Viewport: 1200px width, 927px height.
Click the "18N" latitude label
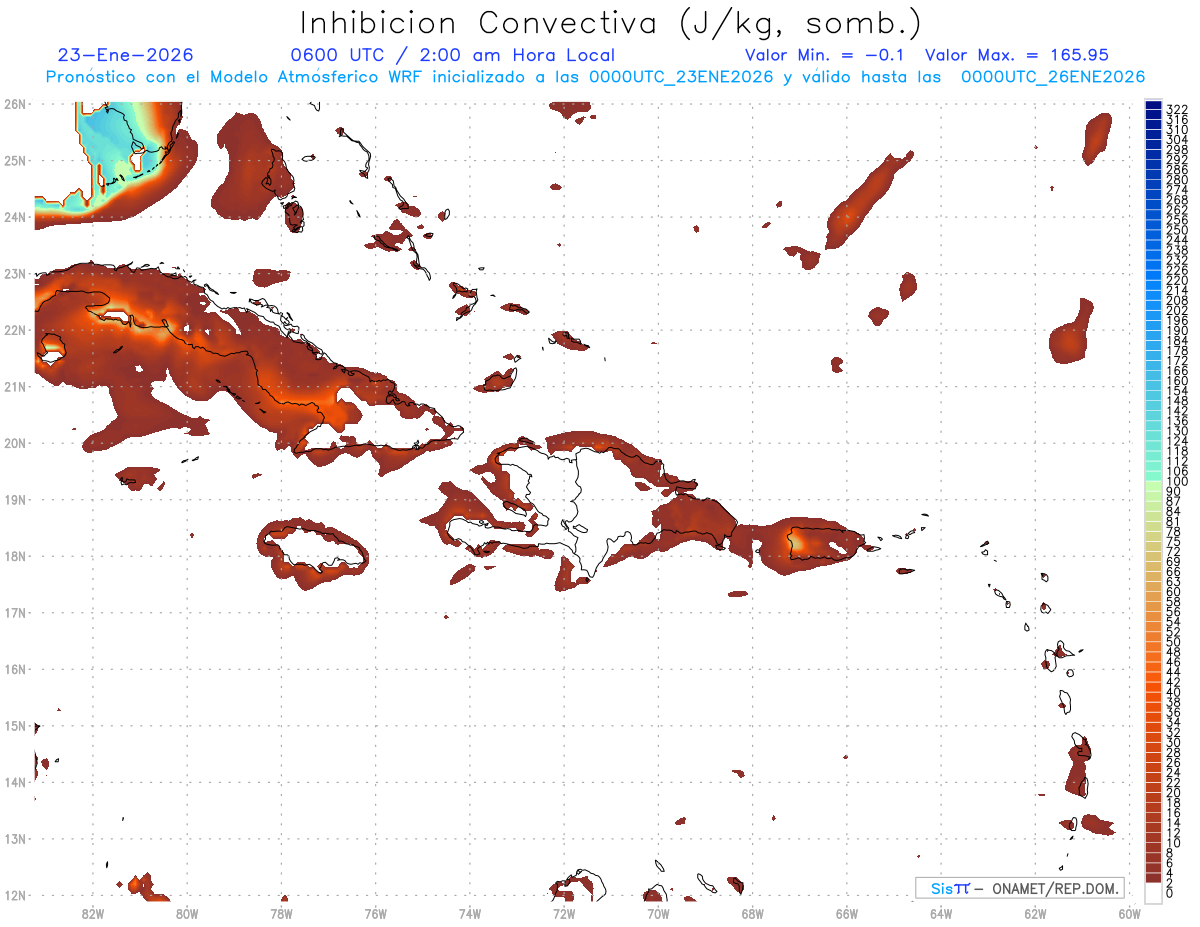point(15,556)
